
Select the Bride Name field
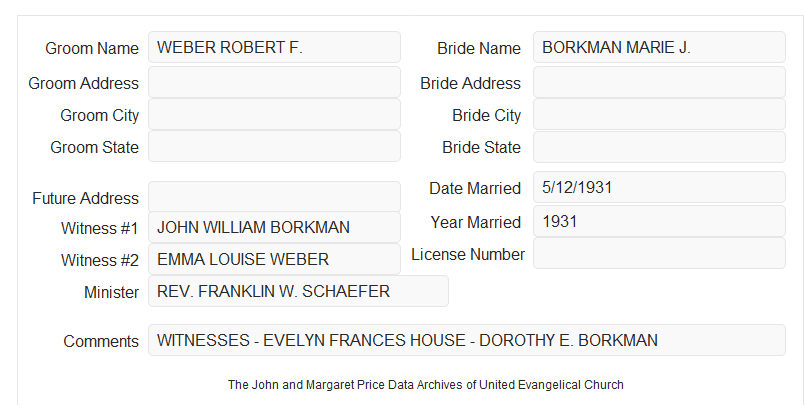(659, 47)
